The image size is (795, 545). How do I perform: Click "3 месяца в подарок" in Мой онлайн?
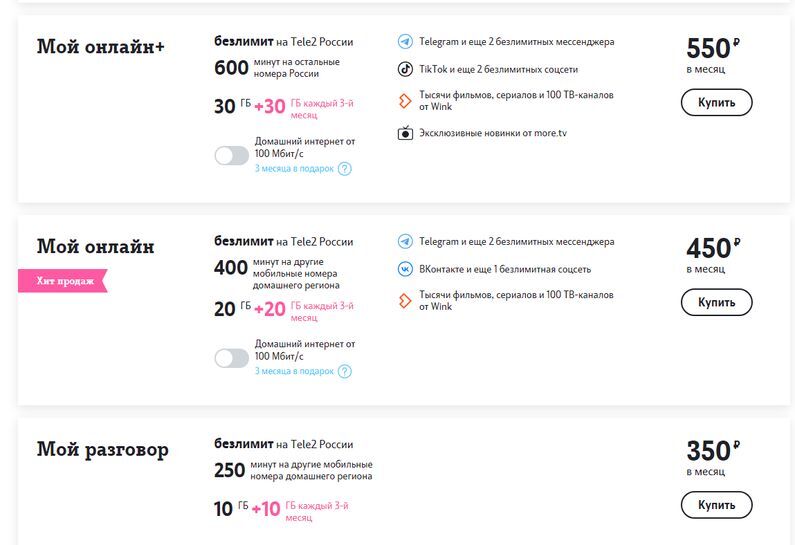(x=294, y=371)
